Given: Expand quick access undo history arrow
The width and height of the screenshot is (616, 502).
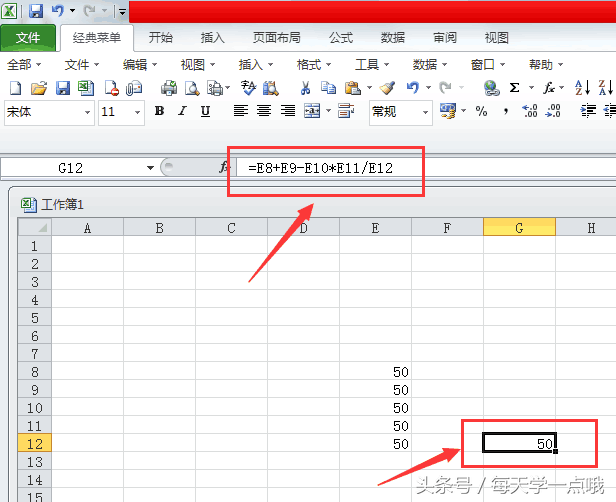Looking at the screenshot, I should coord(72,11).
